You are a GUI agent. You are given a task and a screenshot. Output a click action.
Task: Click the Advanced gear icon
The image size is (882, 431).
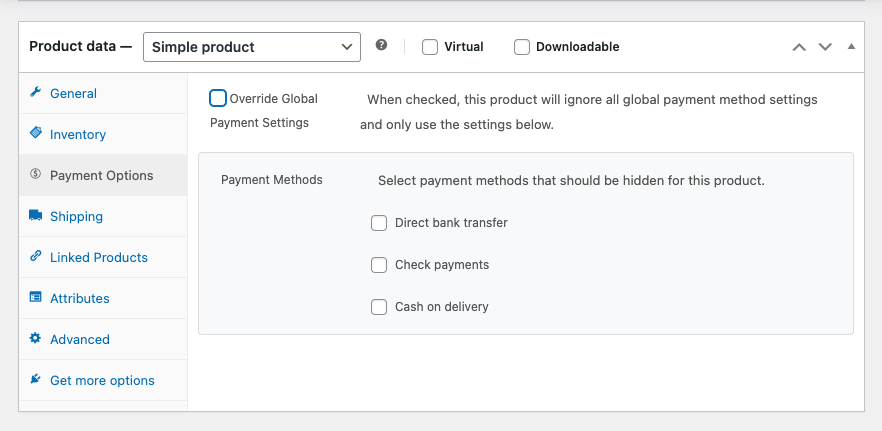point(36,339)
